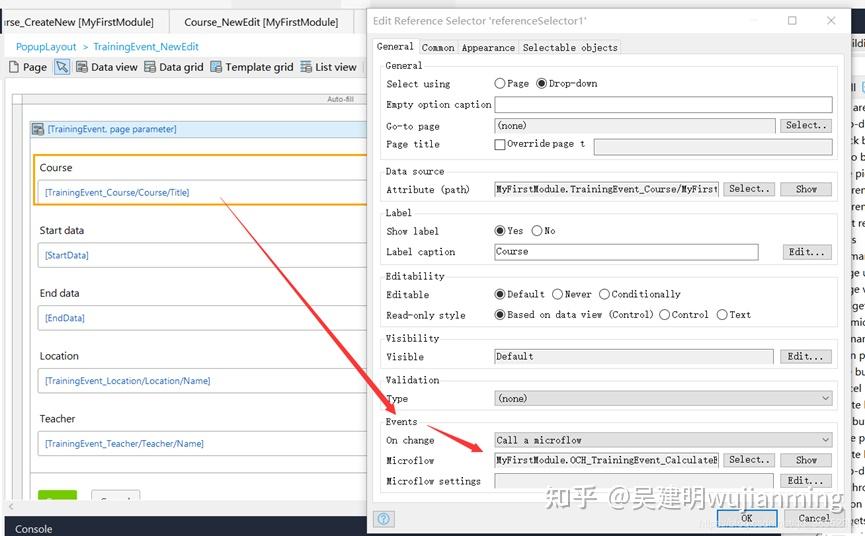Click Show for Microflow
The height and width of the screenshot is (536, 865).
coord(806,459)
